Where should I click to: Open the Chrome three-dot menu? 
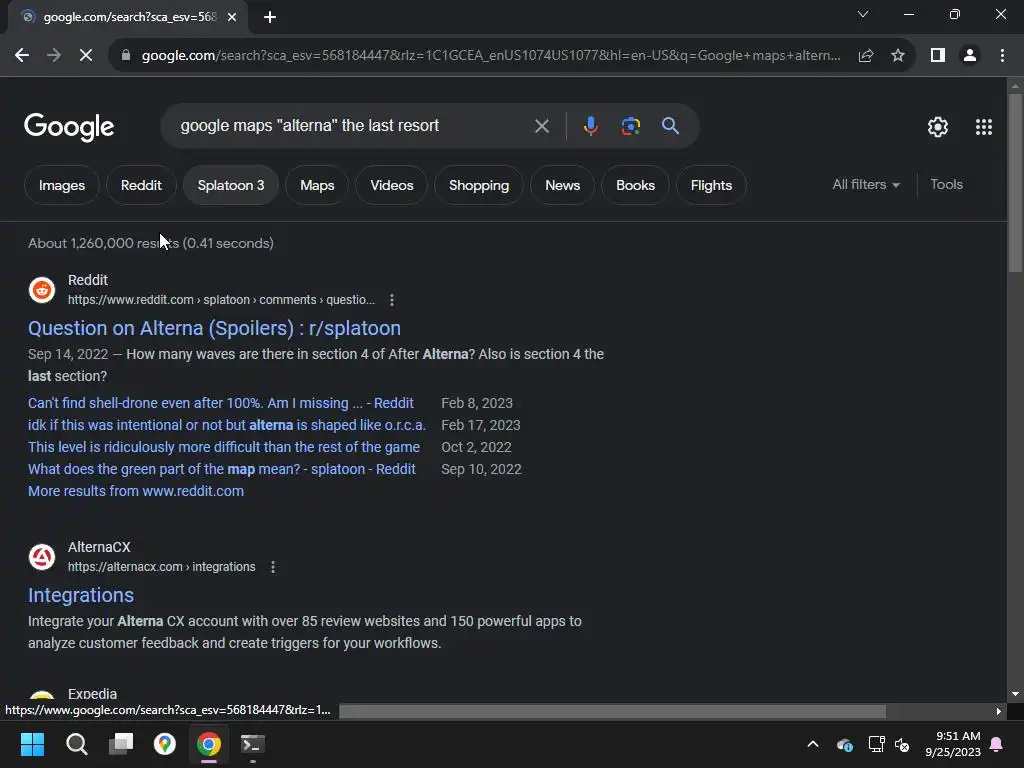pos(1002,56)
